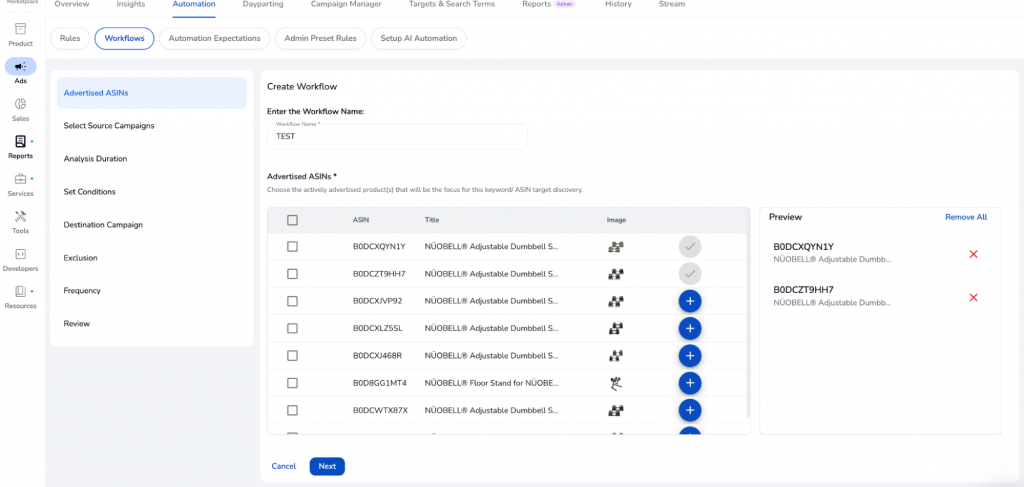Click the Workflow Name input field

point(397,137)
